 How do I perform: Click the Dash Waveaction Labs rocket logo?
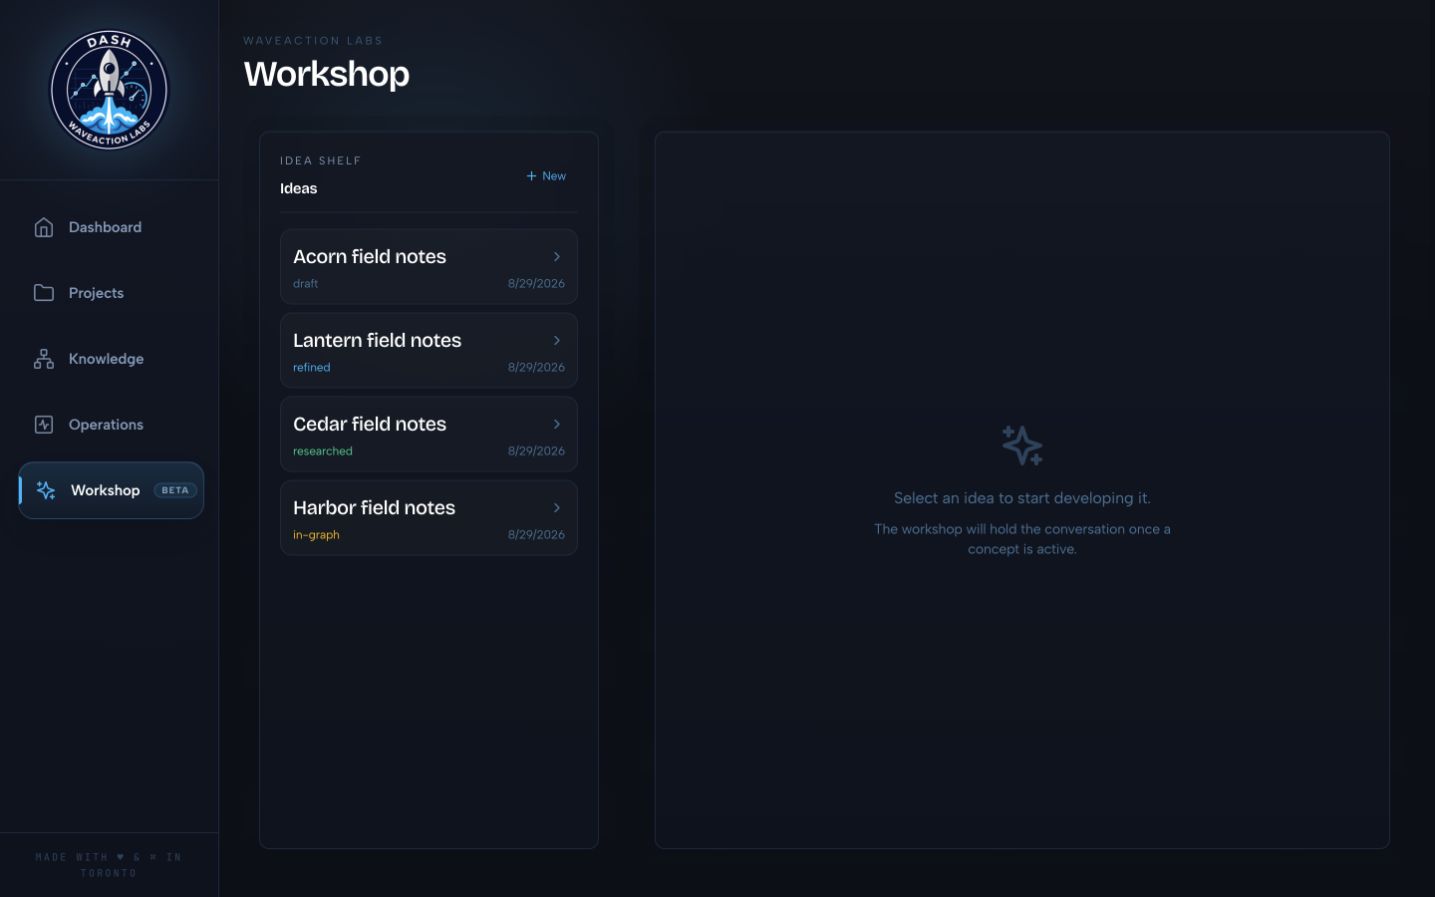pos(109,90)
